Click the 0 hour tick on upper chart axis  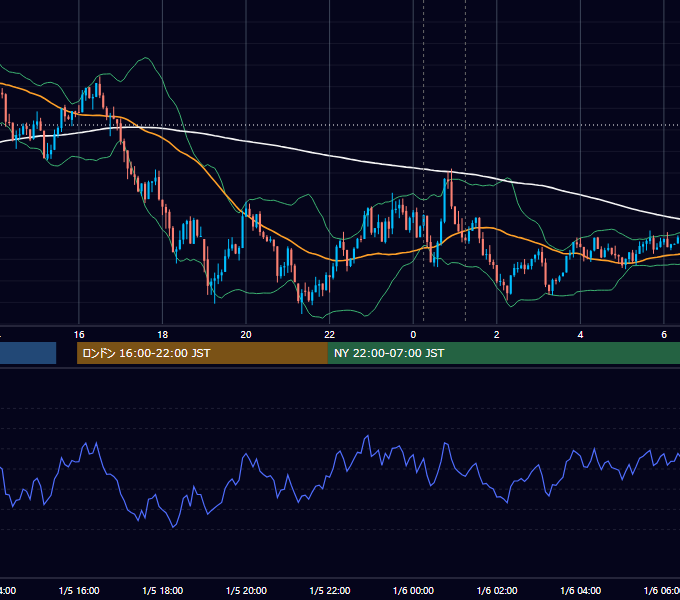point(413,335)
